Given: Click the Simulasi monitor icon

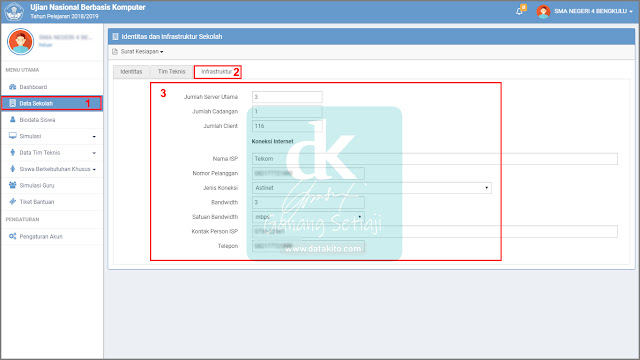Looking at the screenshot, I should (x=13, y=136).
